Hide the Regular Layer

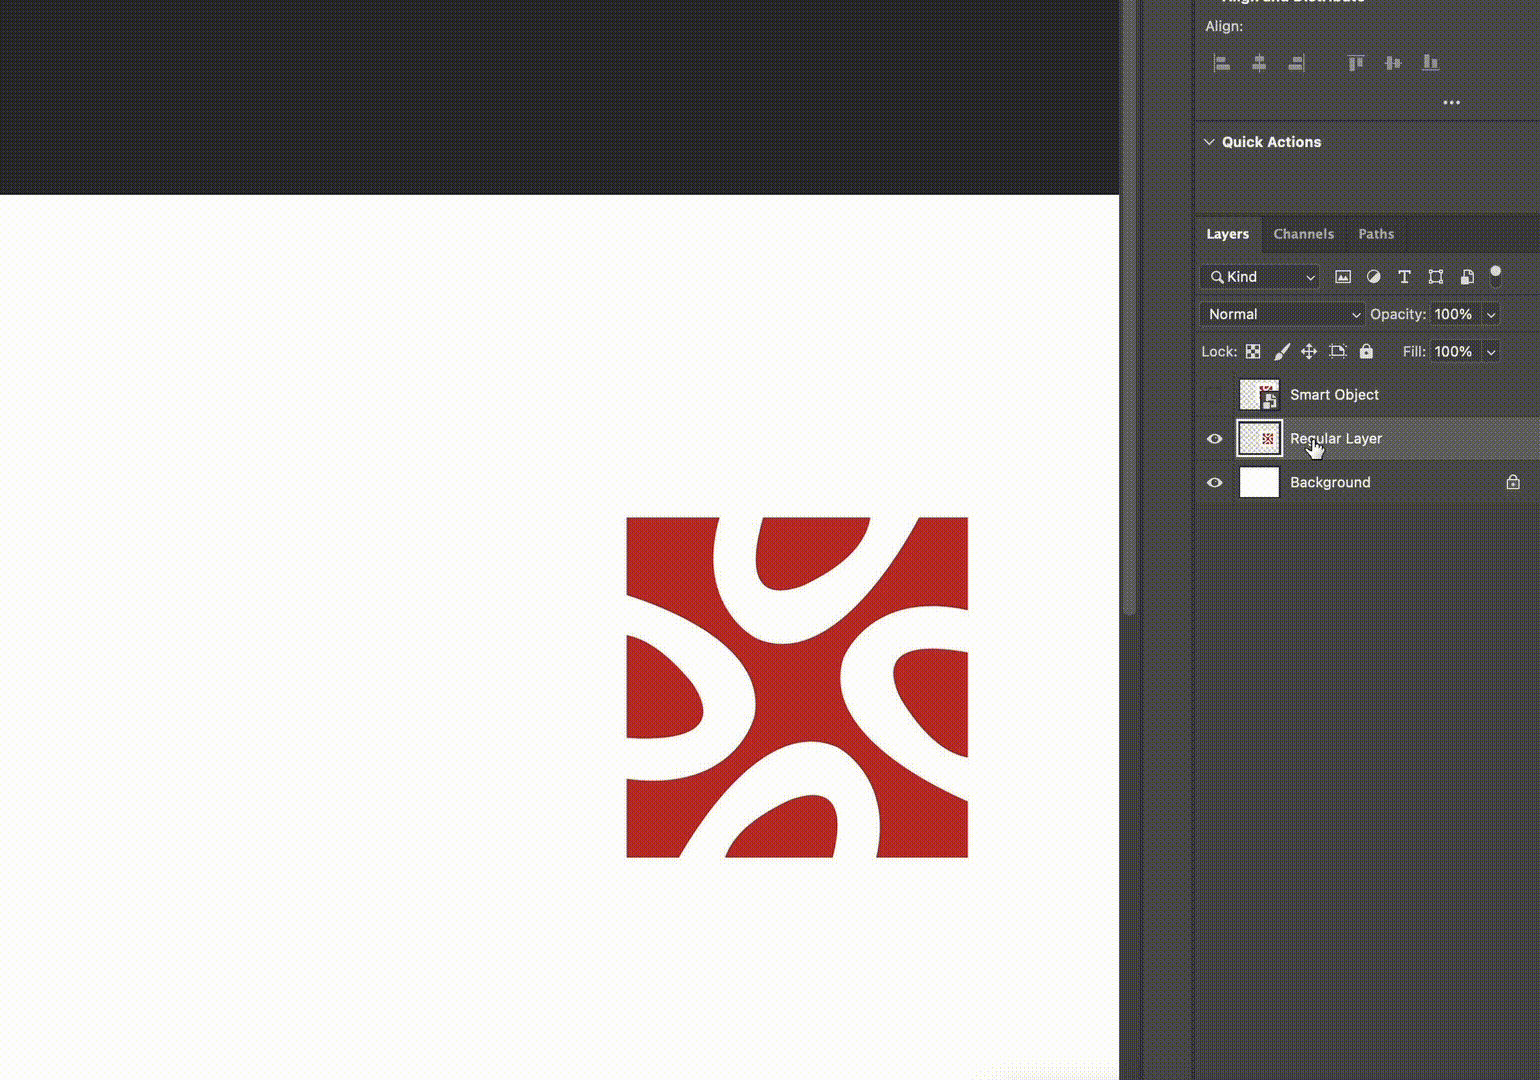[x=1215, y=439]
